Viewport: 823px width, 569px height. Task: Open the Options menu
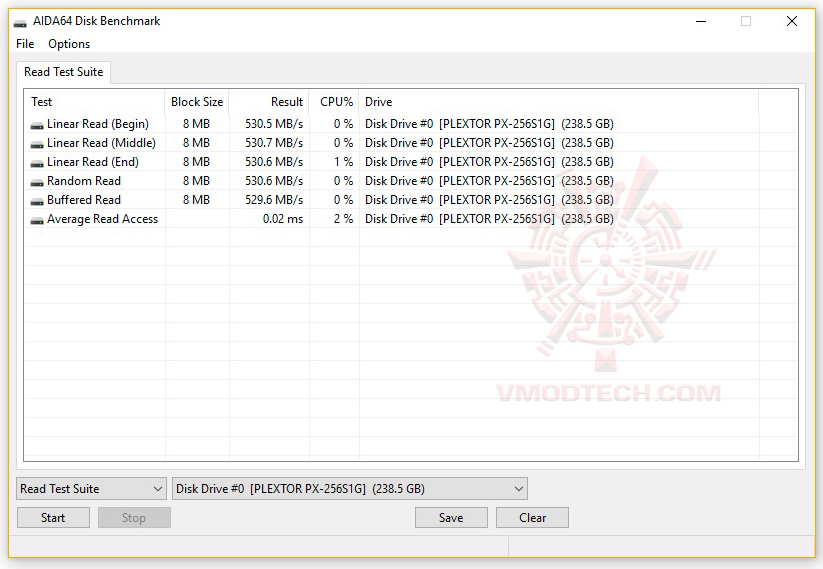[x=69, y=44]
